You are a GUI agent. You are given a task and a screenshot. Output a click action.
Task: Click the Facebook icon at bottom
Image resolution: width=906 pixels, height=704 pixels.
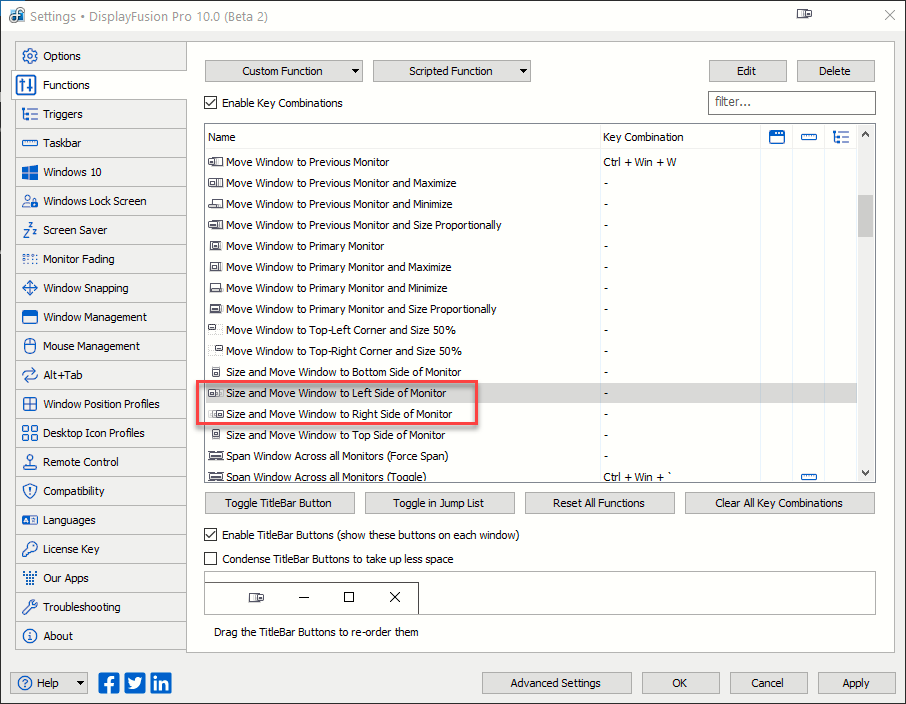(109, 683)
